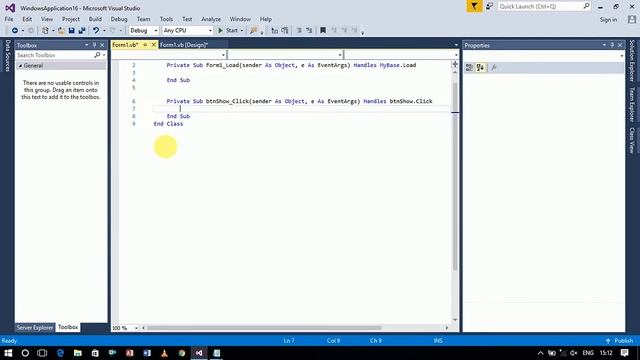Launch Microsoft Edge from the taskbar

pyautogui.click(x=60, y=353)
